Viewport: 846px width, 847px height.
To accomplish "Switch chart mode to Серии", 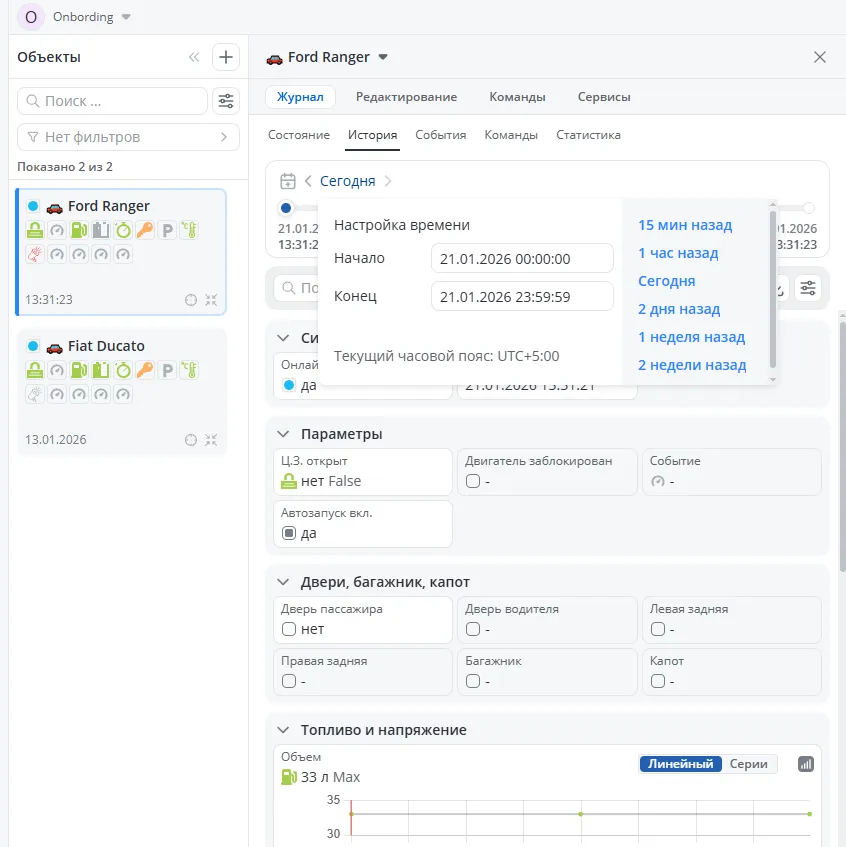I will point(748,764).
